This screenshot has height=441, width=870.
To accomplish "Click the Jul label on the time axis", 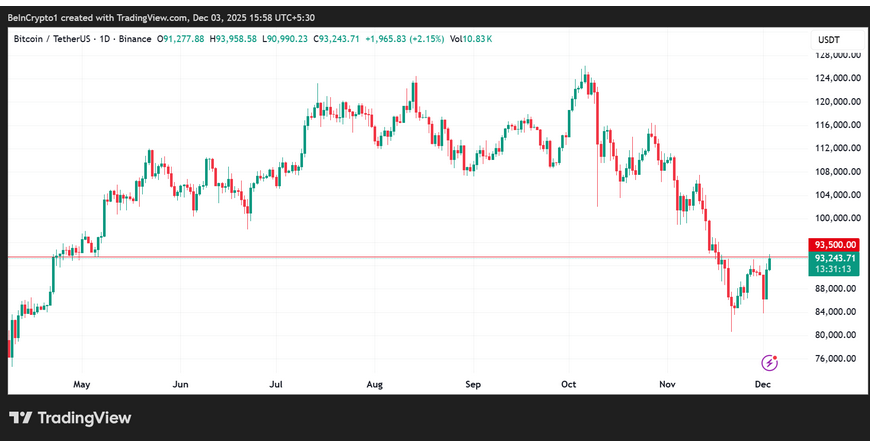I will [277, 383].
